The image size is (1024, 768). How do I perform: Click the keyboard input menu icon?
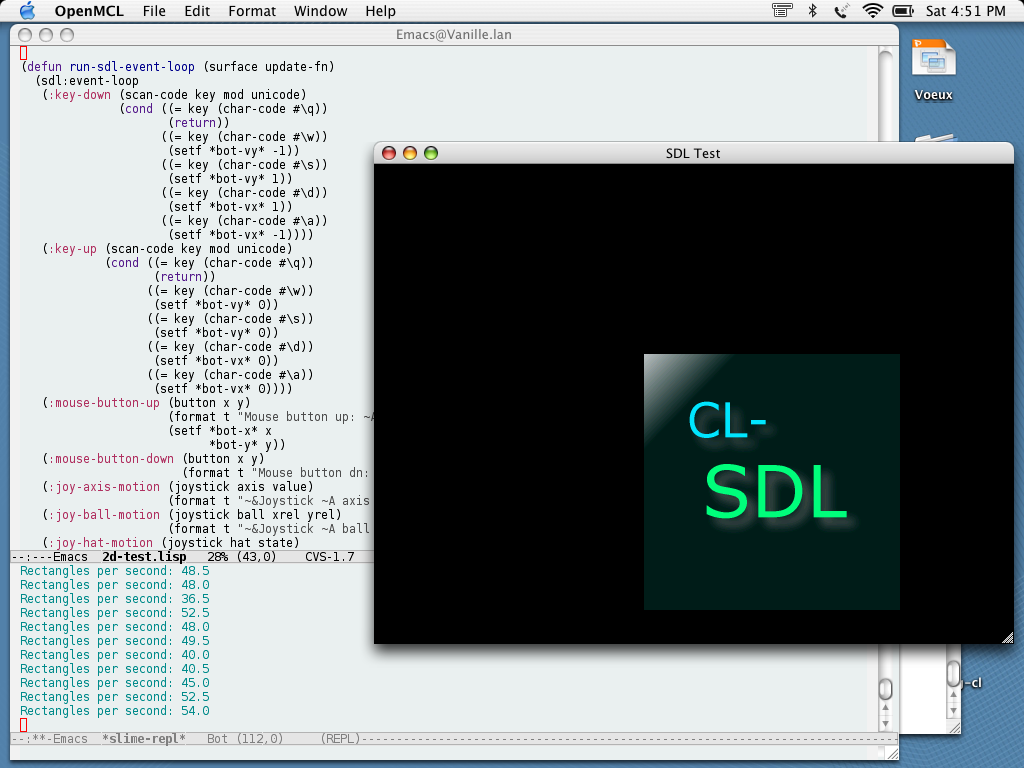pyautogui.click(x=782, y=10)
